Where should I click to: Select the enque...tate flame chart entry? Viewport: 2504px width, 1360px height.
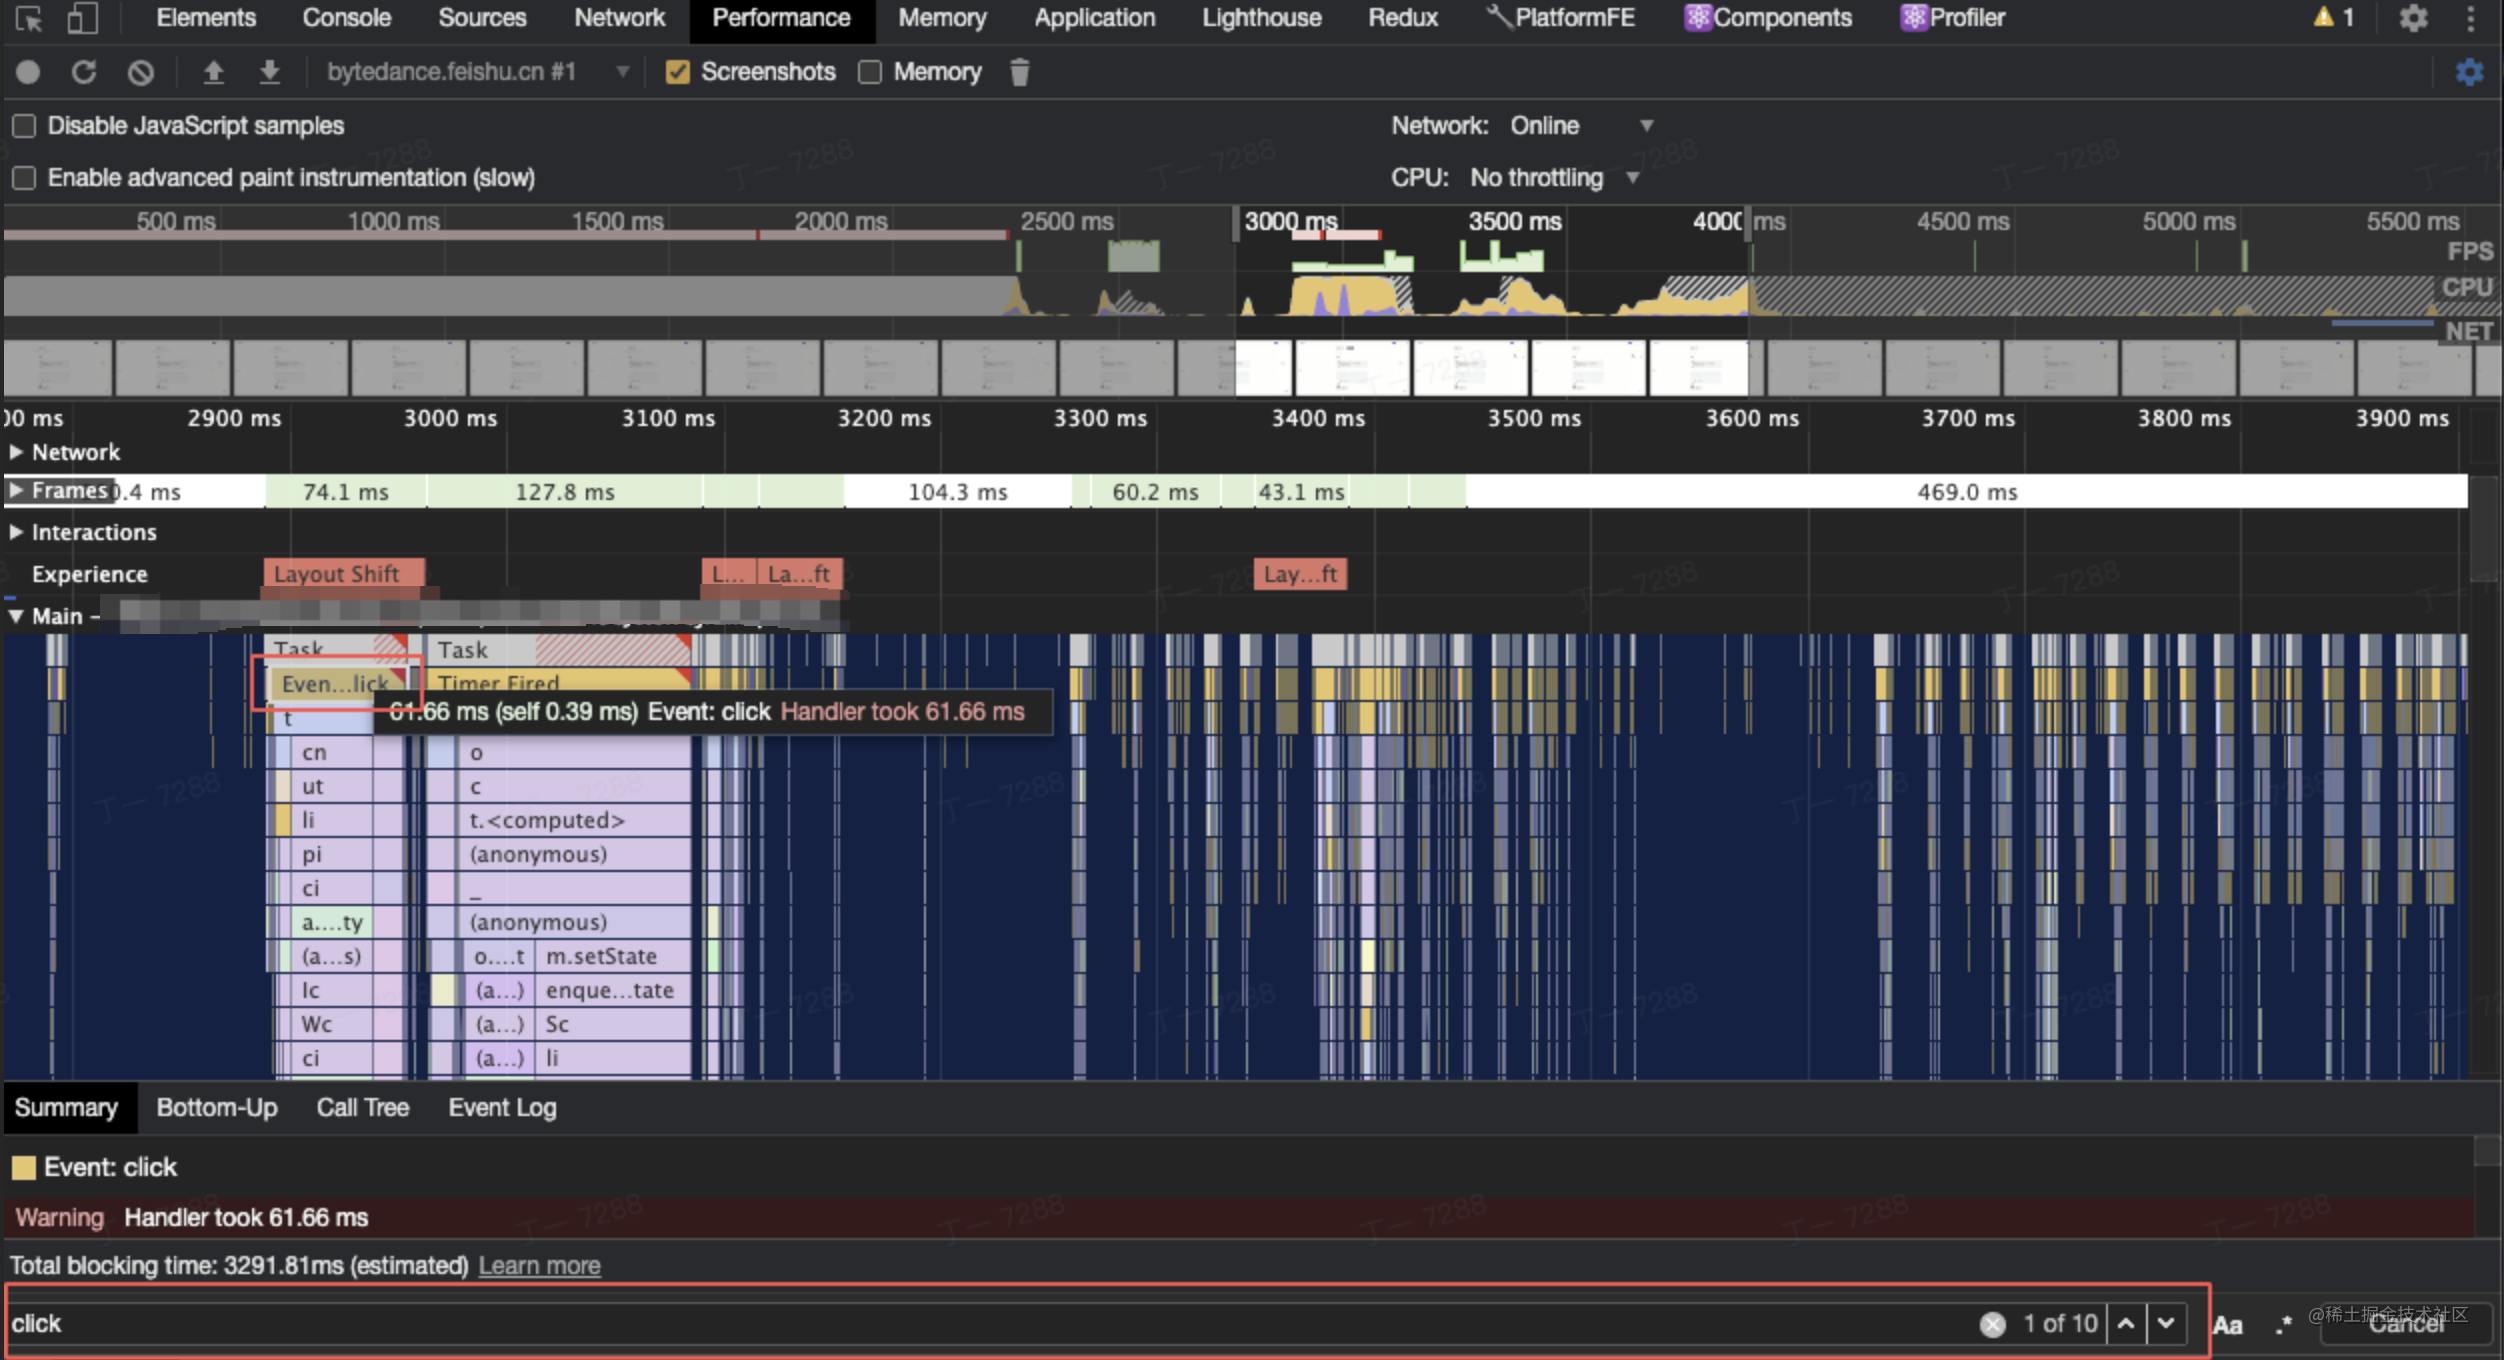tap(613, 990)
